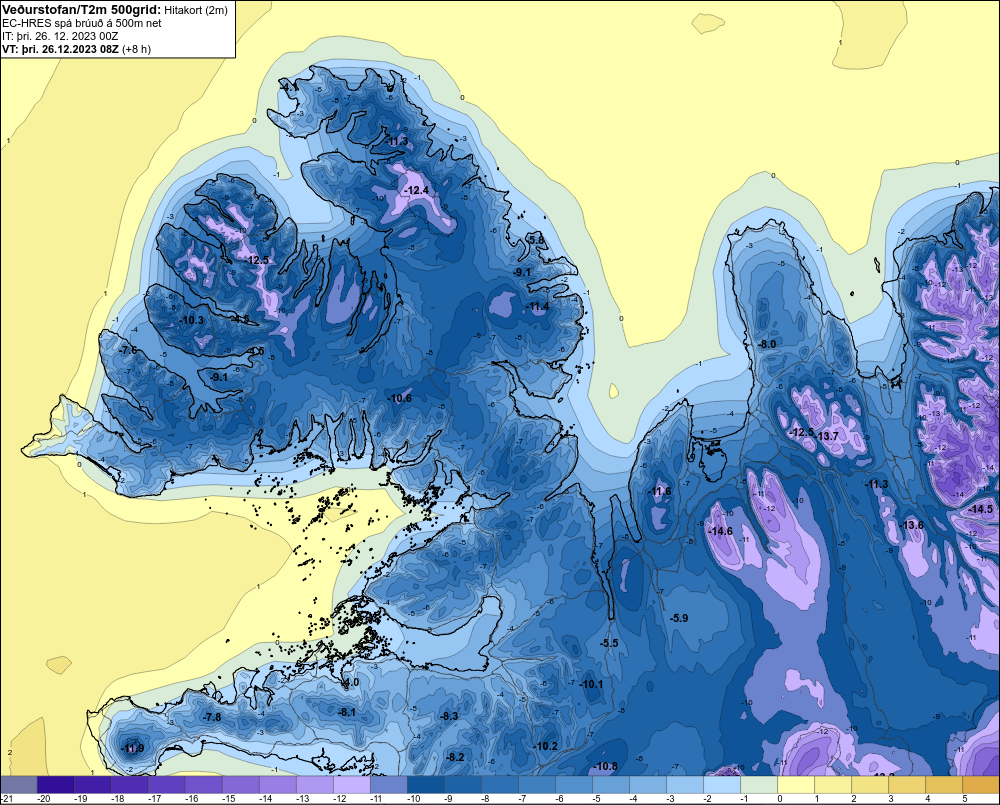The height and width of the screenshot is (805, 1000).
Task: Click the -10.8 temperature label on the map
Action: 605,766
